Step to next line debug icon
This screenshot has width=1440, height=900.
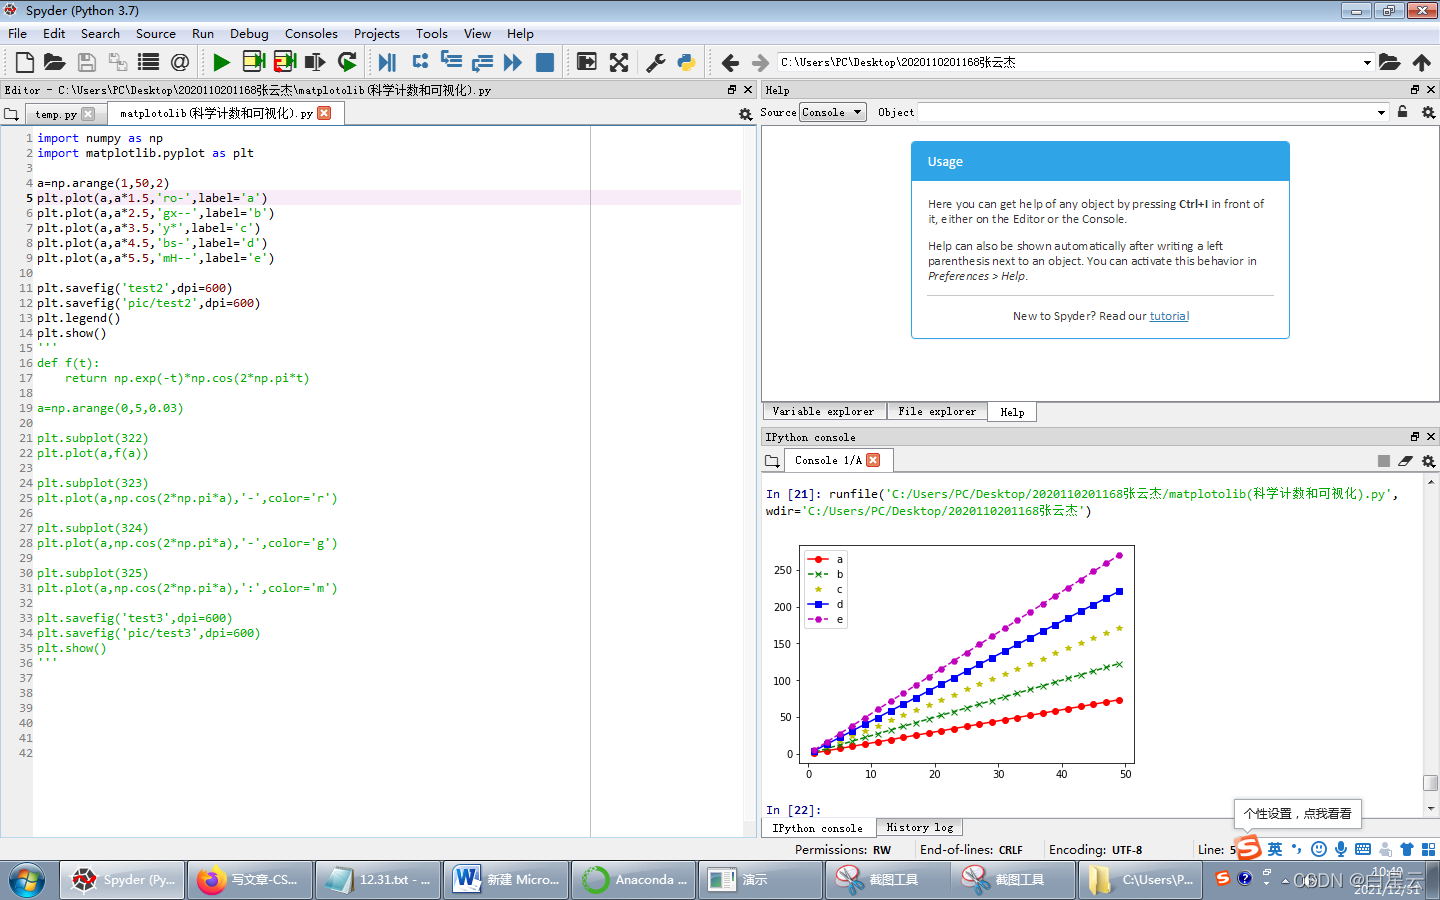420,62
